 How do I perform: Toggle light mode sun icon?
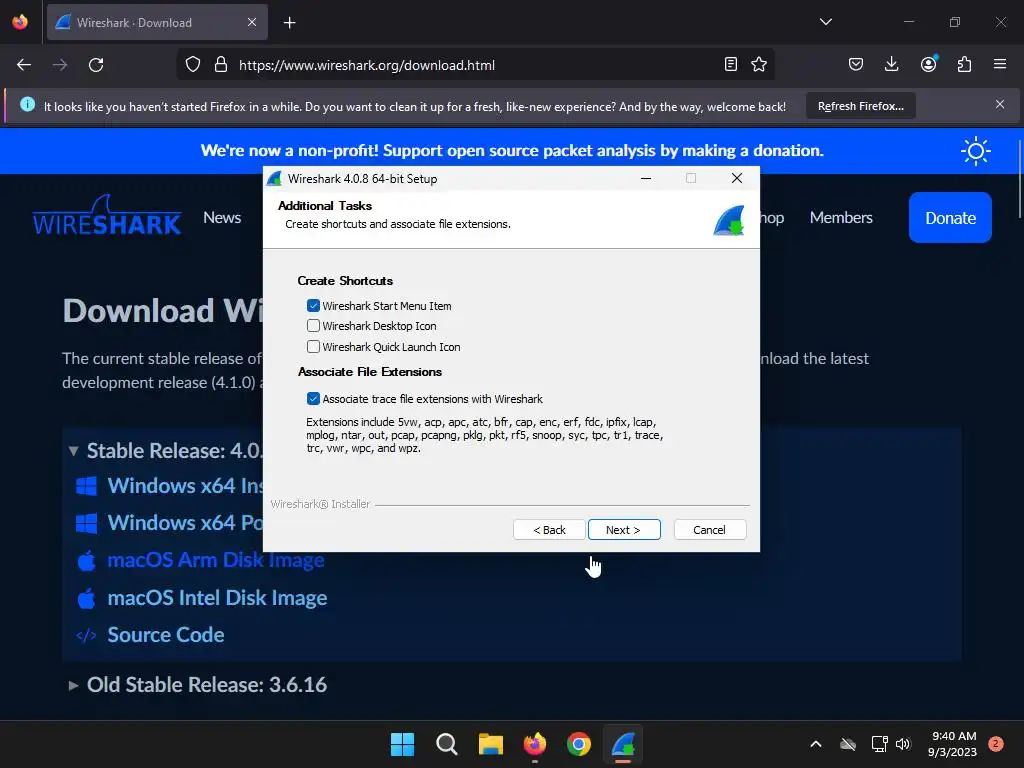[976, 151]
